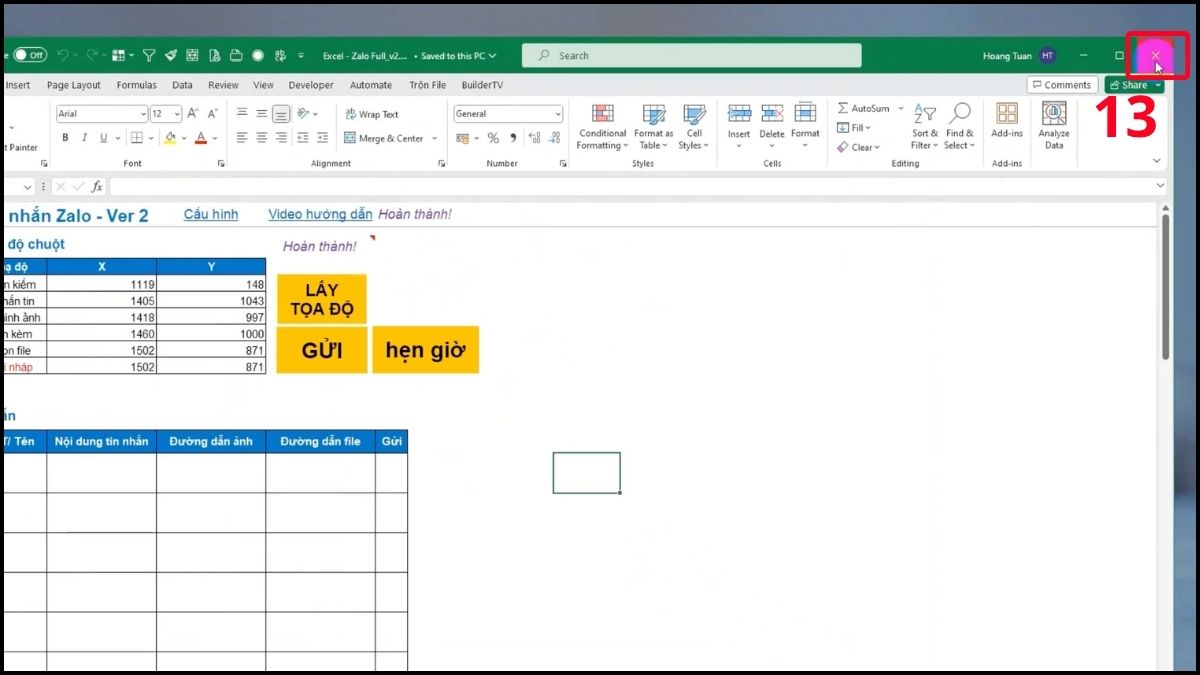Image resolution: width=1200 pixels, height=675 pixels.
Task: Switch to the Formulas tab
Action: (136, 86)
